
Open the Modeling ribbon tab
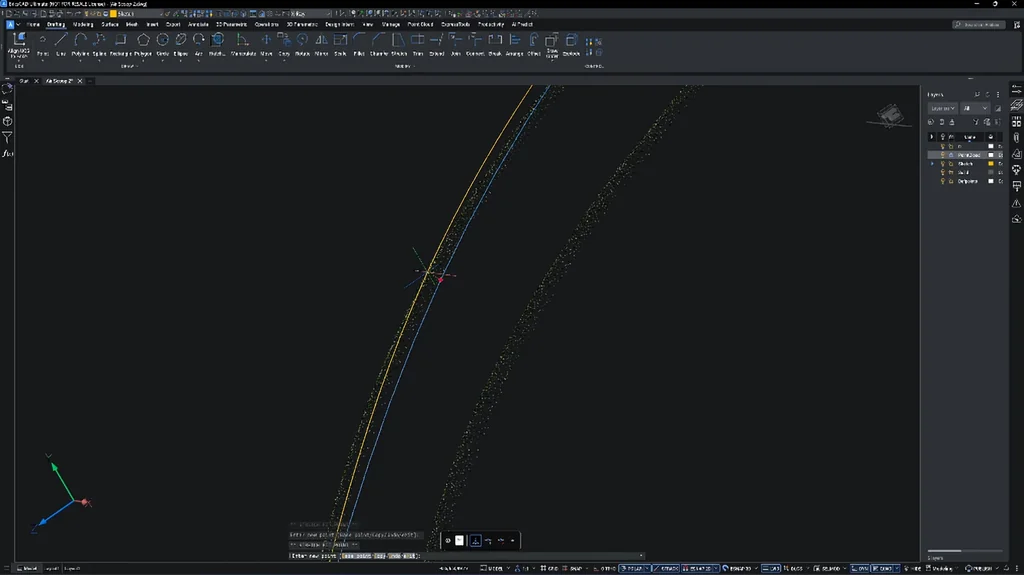[83, 24]
